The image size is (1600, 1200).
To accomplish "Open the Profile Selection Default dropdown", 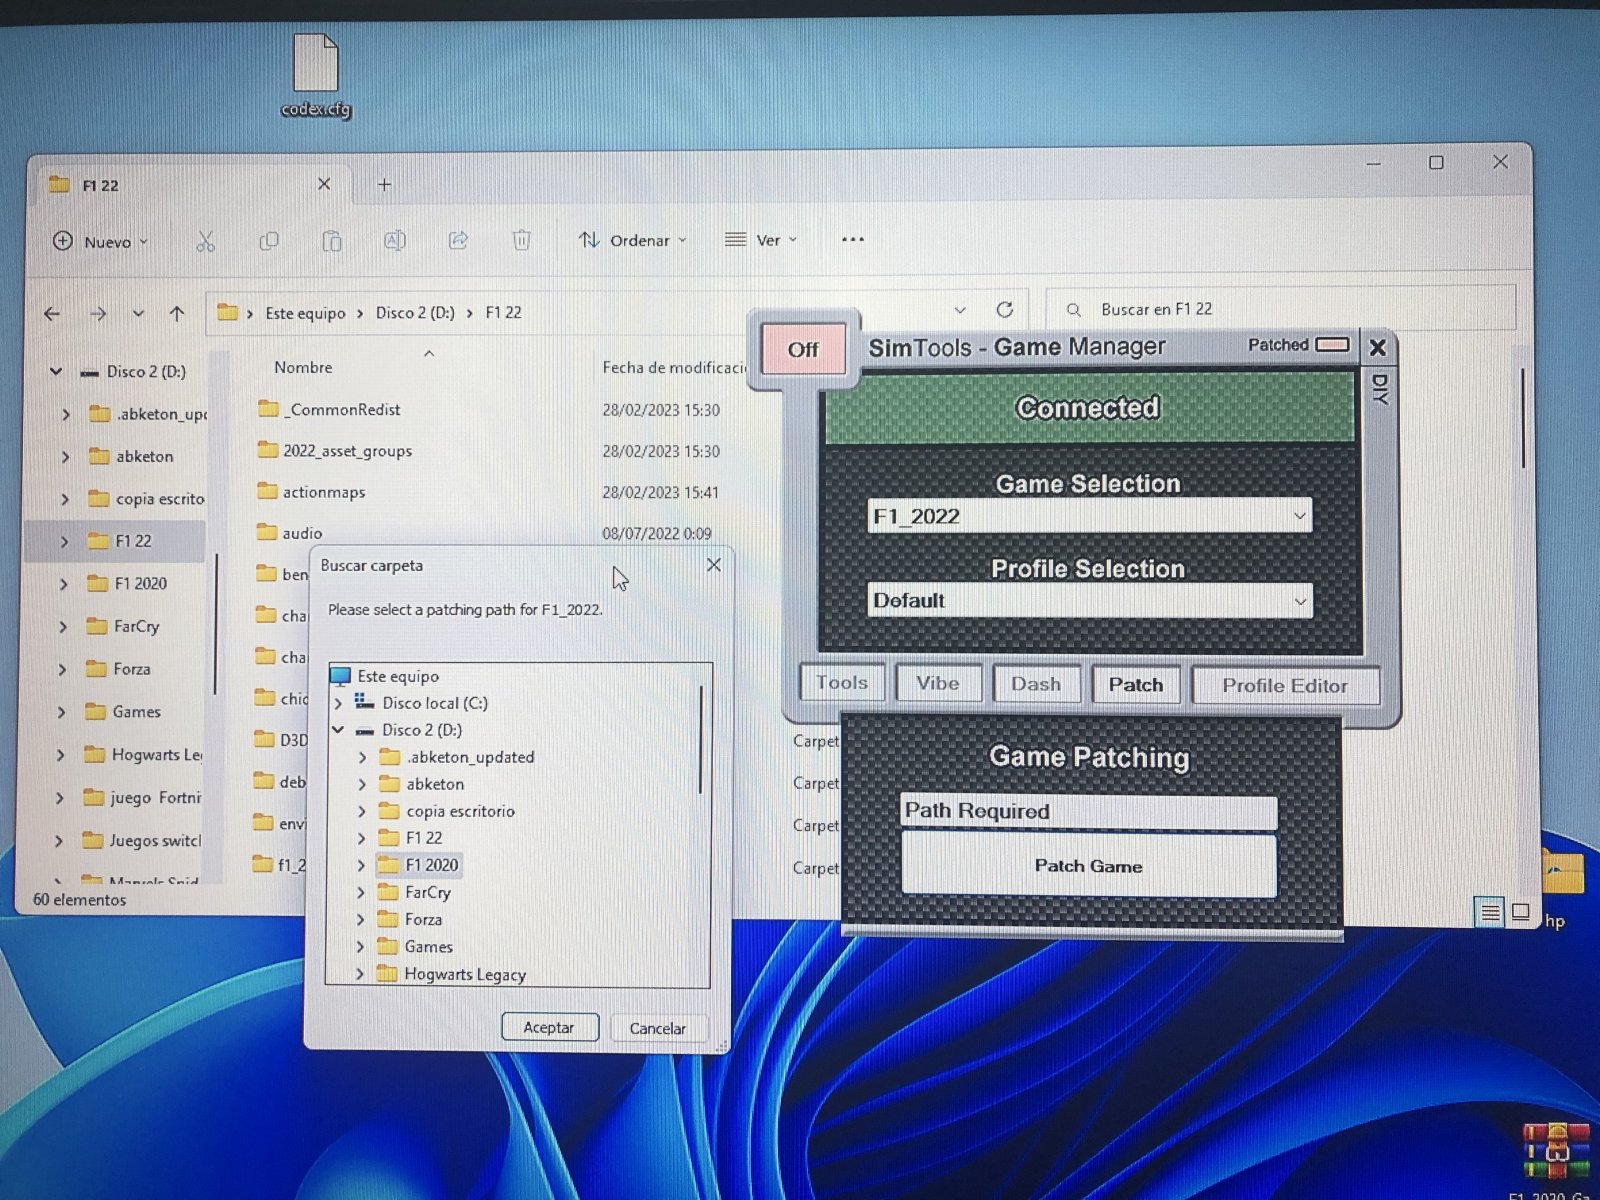I will (x=1090, y=601).
